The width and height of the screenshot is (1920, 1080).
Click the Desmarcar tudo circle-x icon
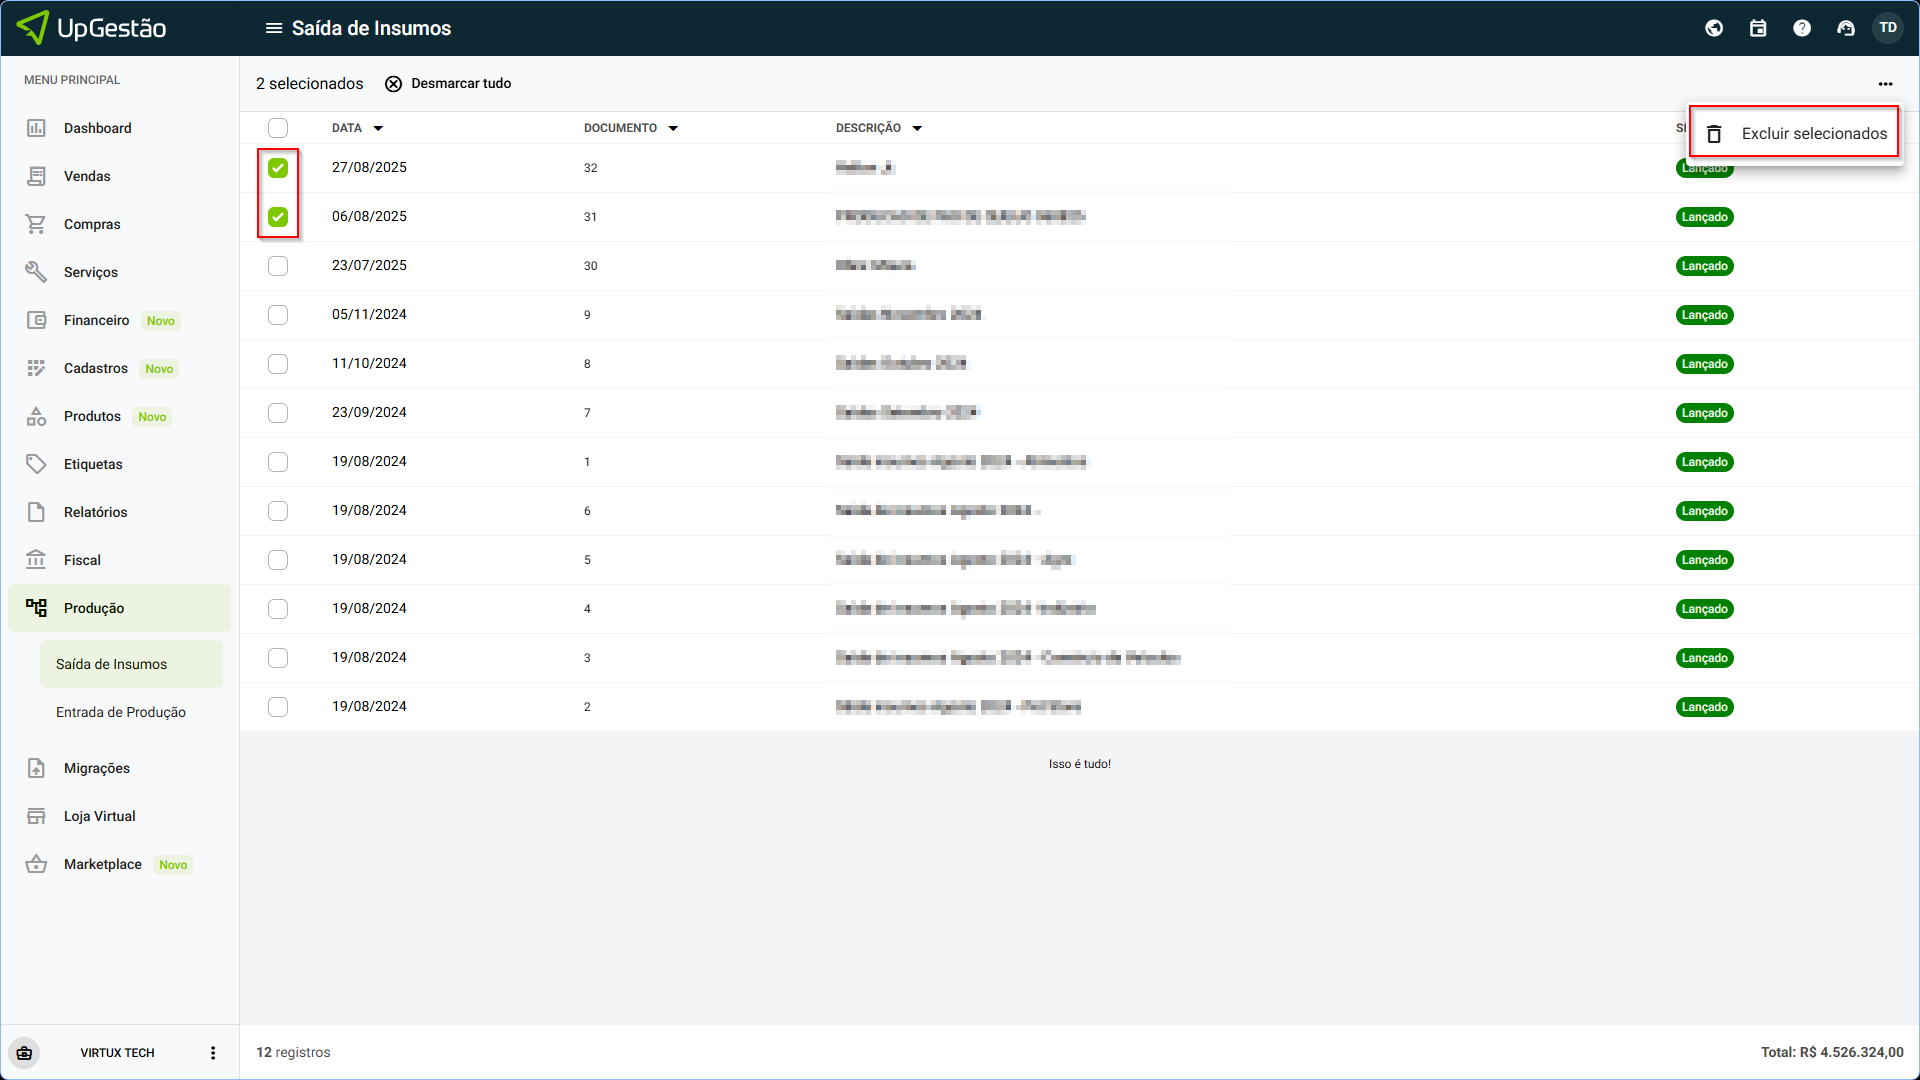pos(393,84)
